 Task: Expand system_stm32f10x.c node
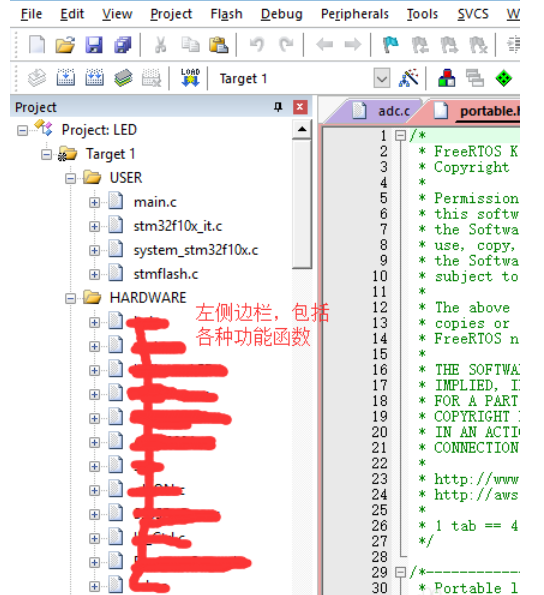pyautogui.click(x=94, y=250)
